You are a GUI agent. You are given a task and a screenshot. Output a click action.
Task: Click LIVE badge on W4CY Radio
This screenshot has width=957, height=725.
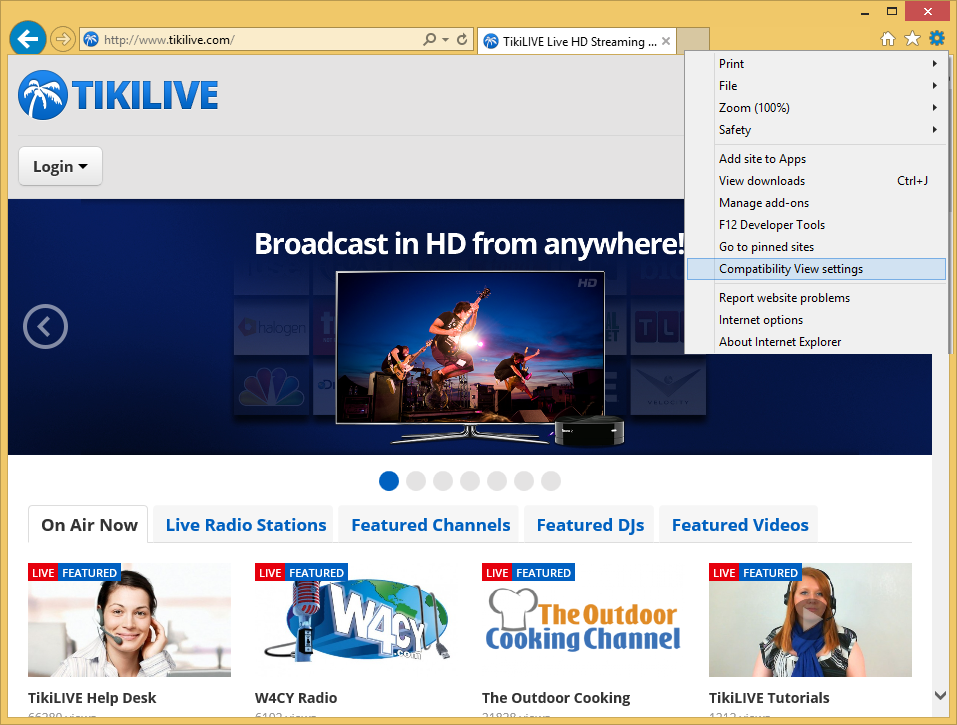pyautogui.click(x=270, y=572)
